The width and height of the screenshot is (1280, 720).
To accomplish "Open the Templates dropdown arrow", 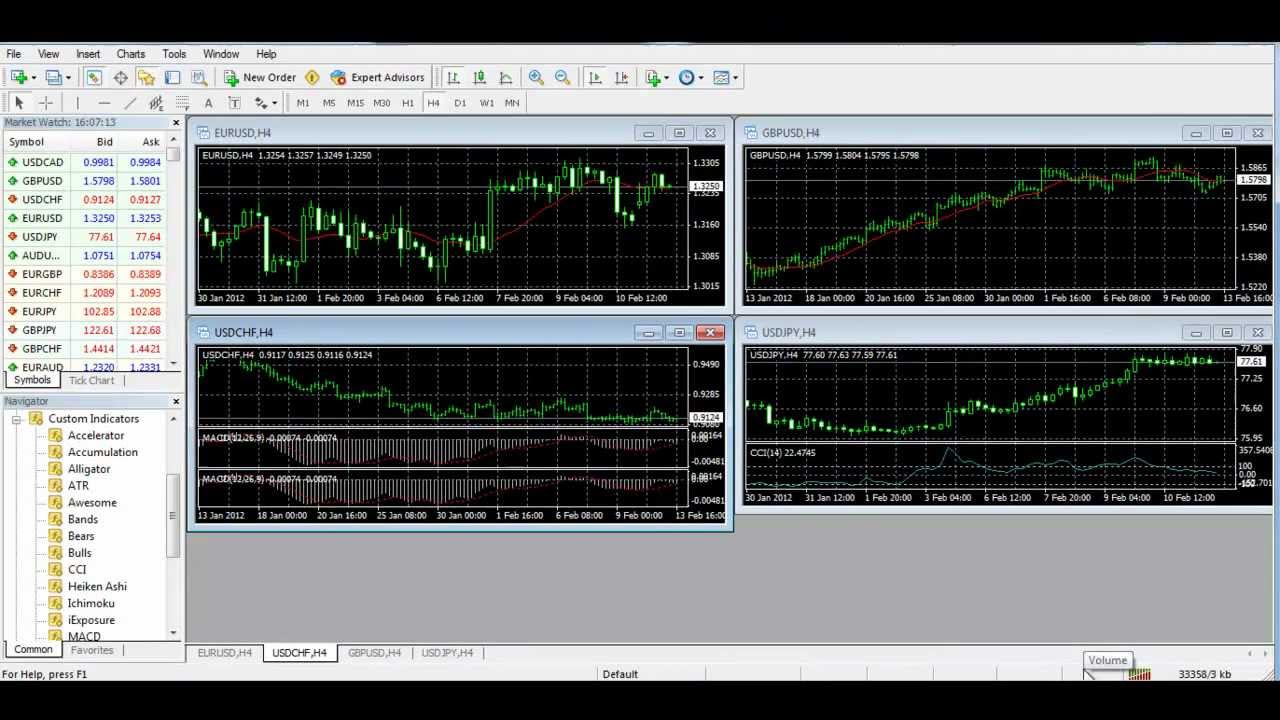I will [734, 78].
